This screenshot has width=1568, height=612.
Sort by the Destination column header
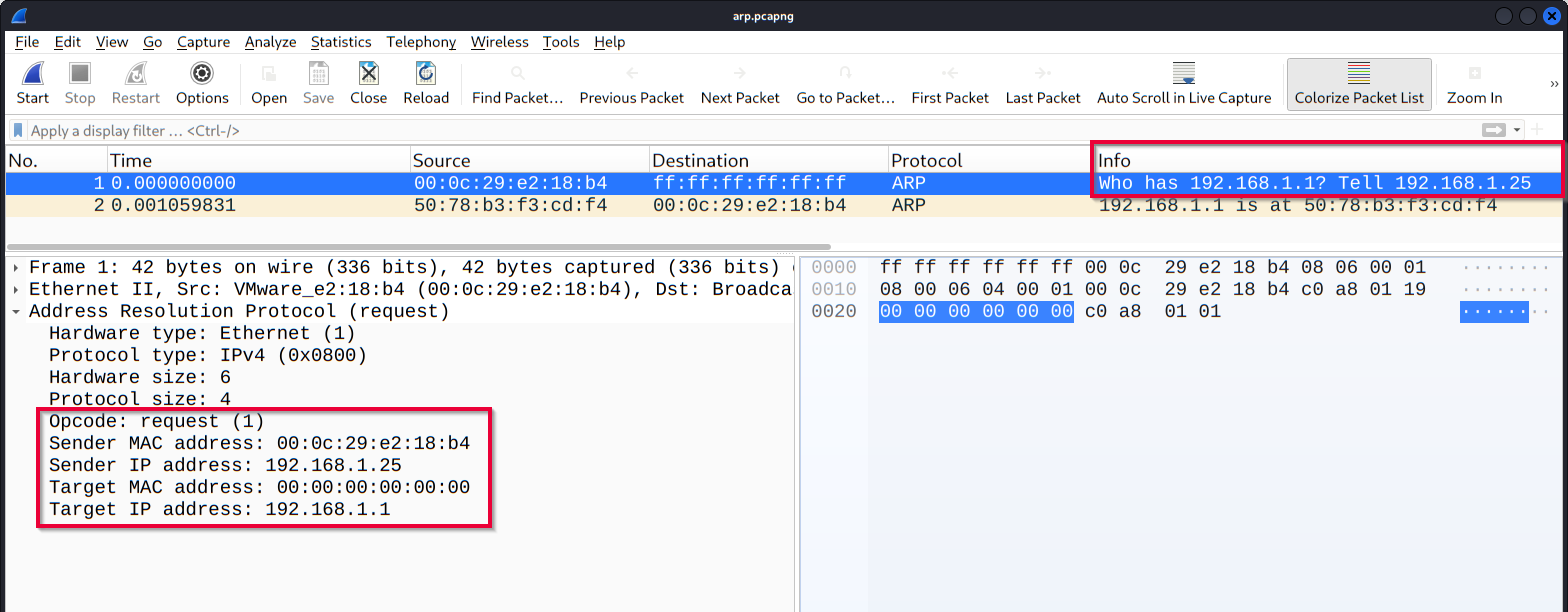tap(769, 160)
